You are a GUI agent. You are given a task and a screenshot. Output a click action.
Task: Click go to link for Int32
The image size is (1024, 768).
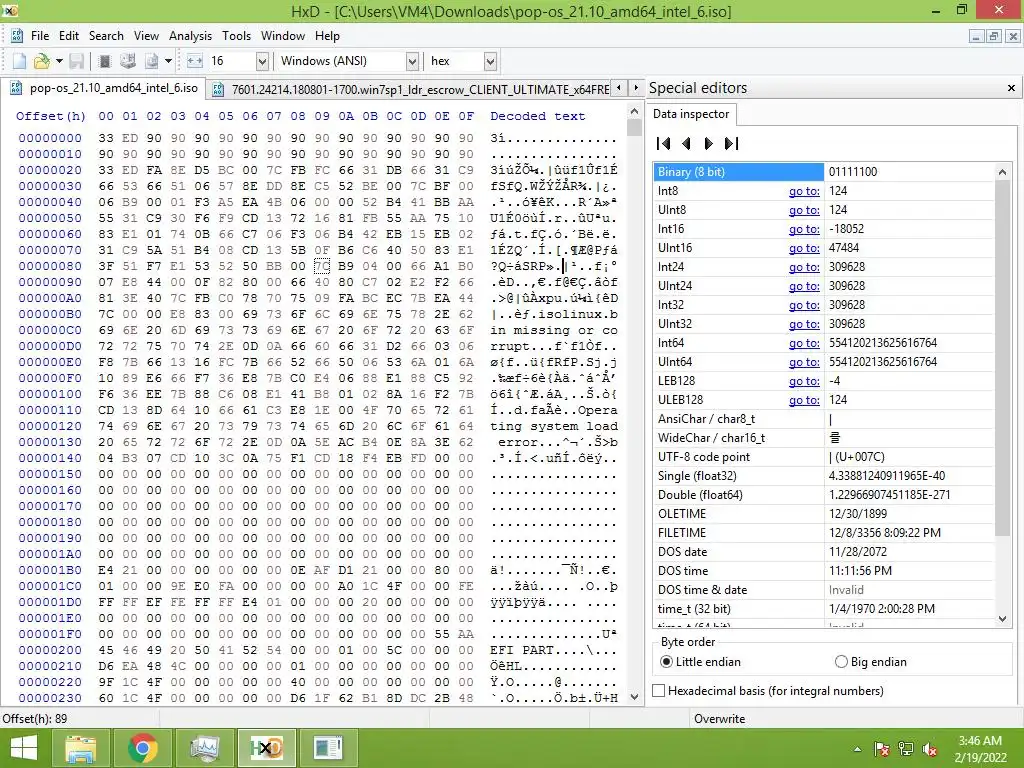(x=804, y=305)
